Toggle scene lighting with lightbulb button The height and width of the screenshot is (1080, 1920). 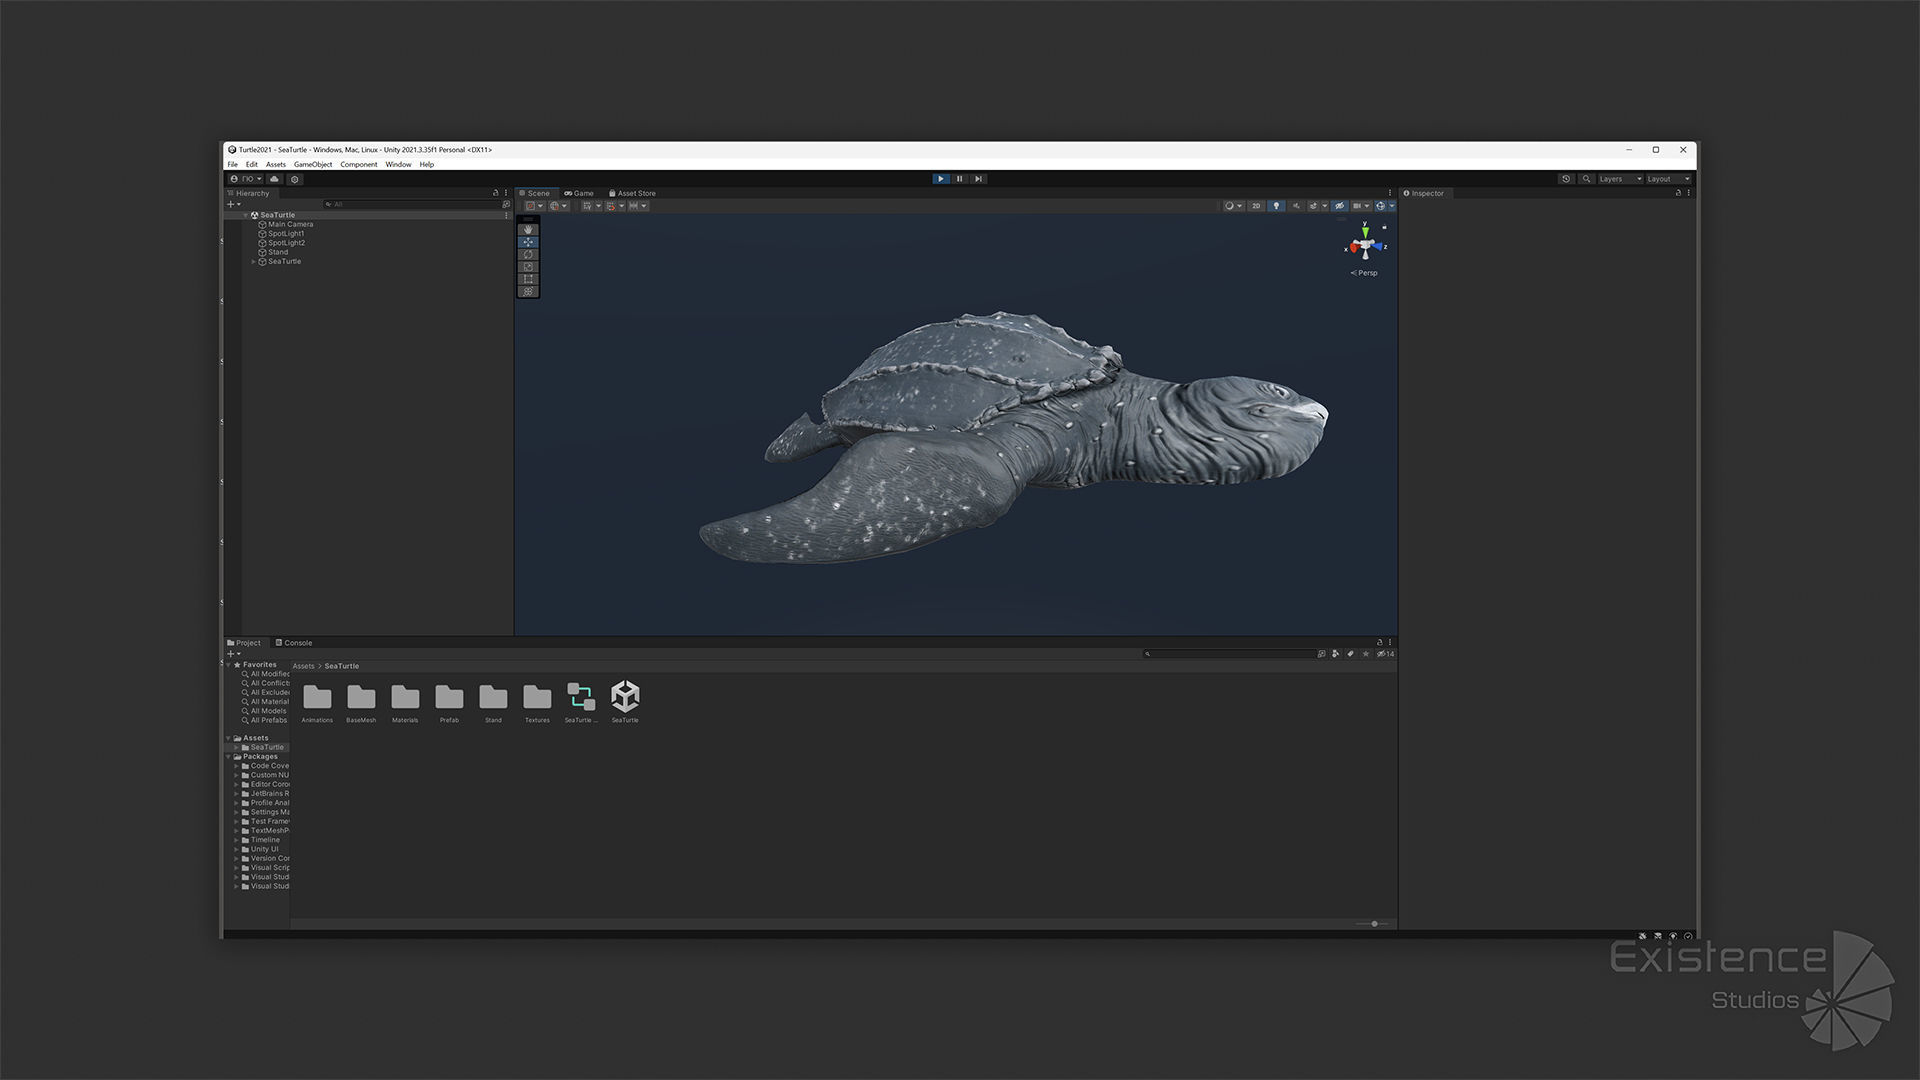tap(1276, 206)
